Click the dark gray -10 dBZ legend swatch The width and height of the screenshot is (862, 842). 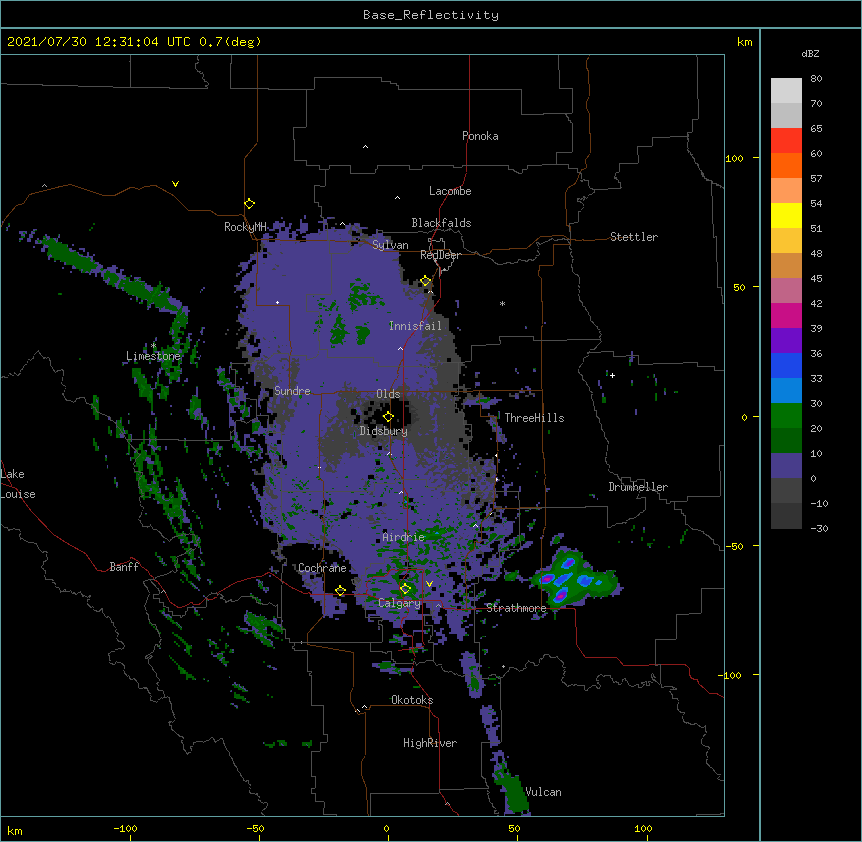[x=786, y=516]
